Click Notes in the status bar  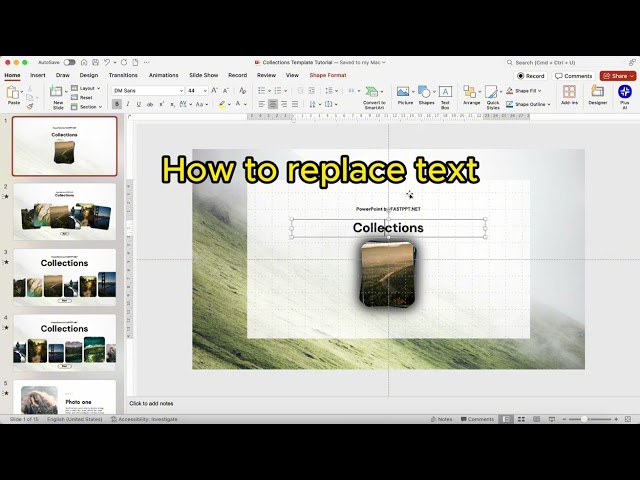(x=441, y=419)
